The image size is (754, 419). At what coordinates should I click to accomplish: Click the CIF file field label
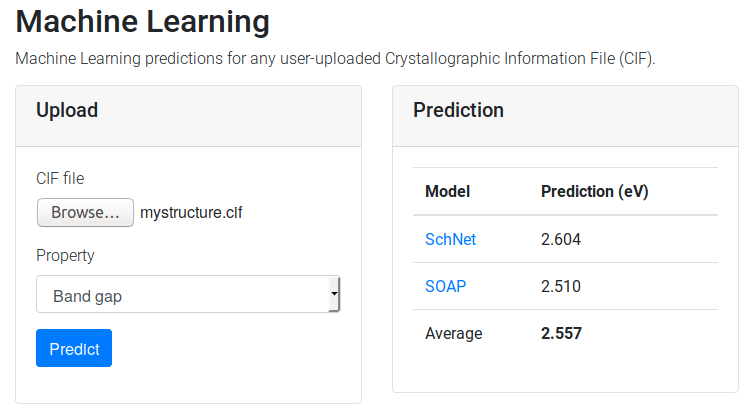coord(60,178)
